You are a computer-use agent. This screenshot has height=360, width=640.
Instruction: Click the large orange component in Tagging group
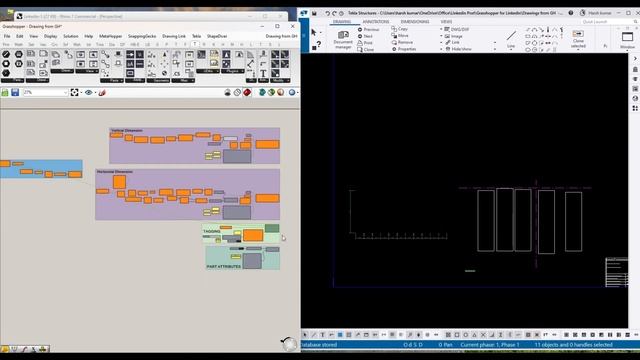(x=253, y=236)
